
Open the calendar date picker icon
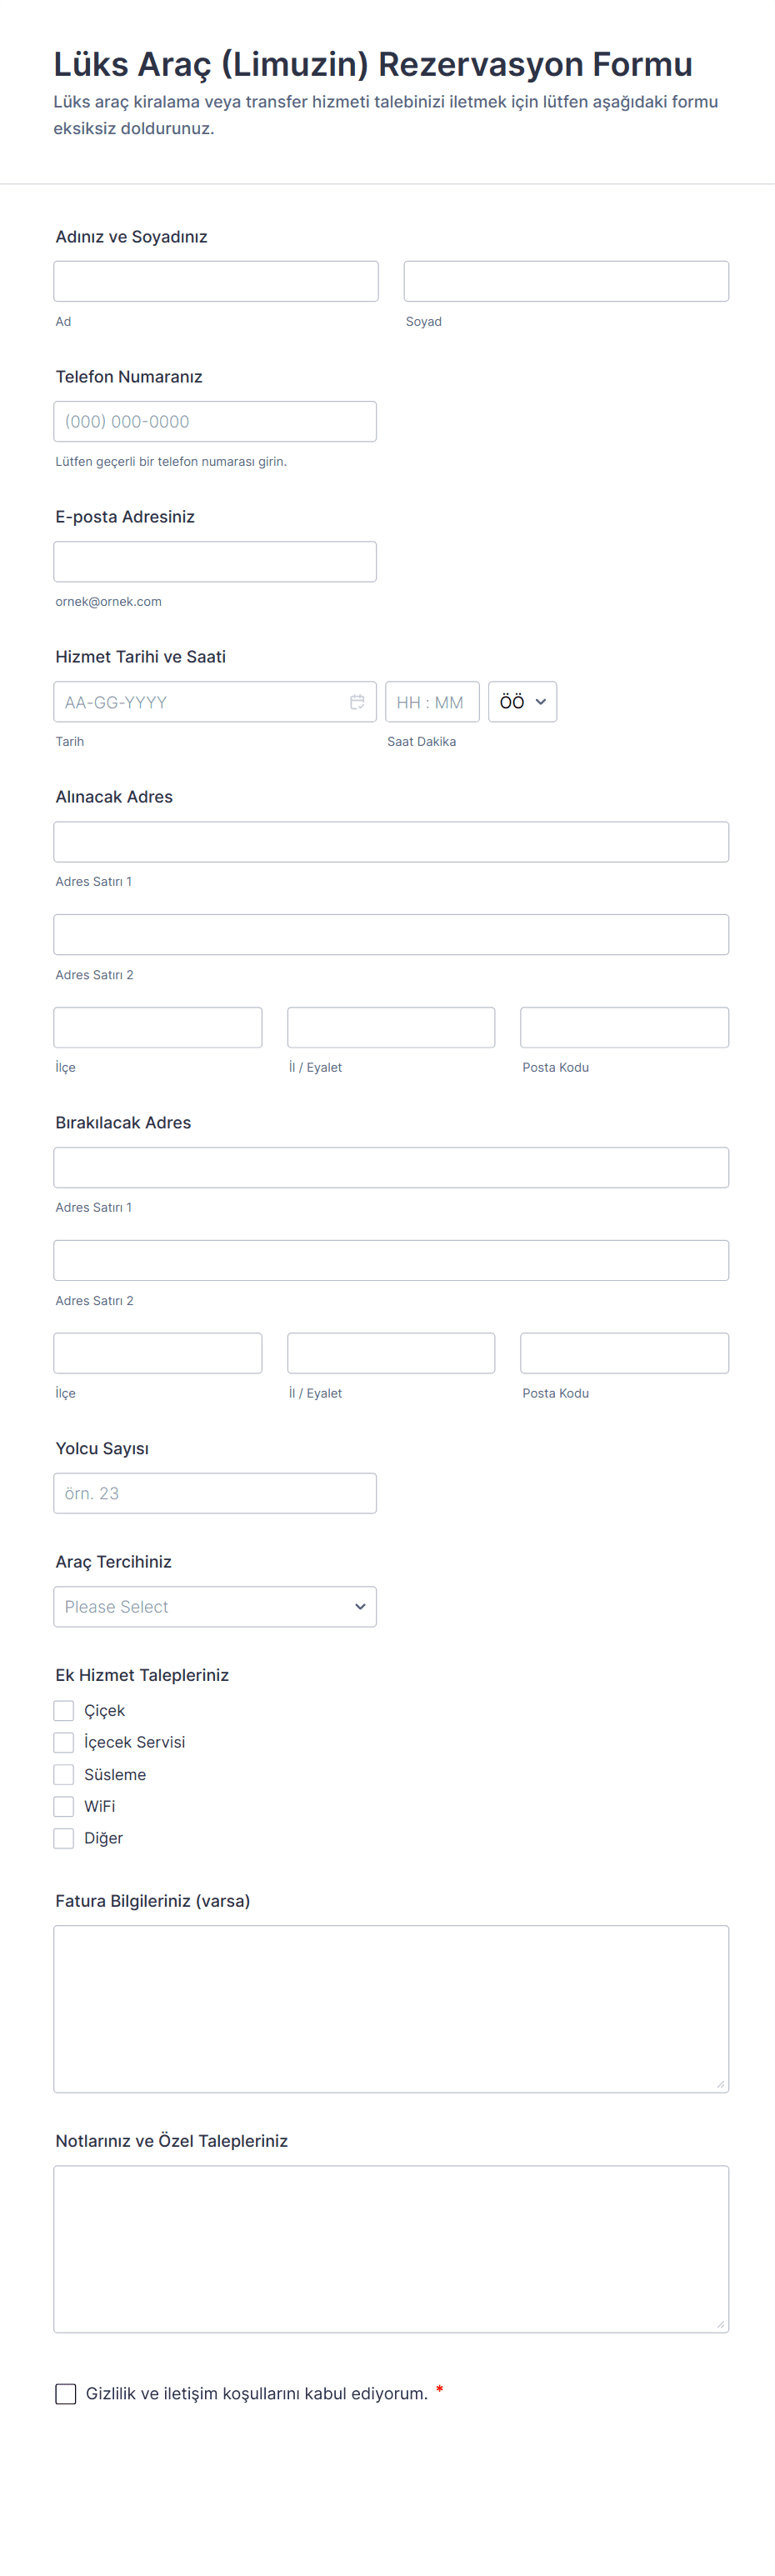(357, 702)
